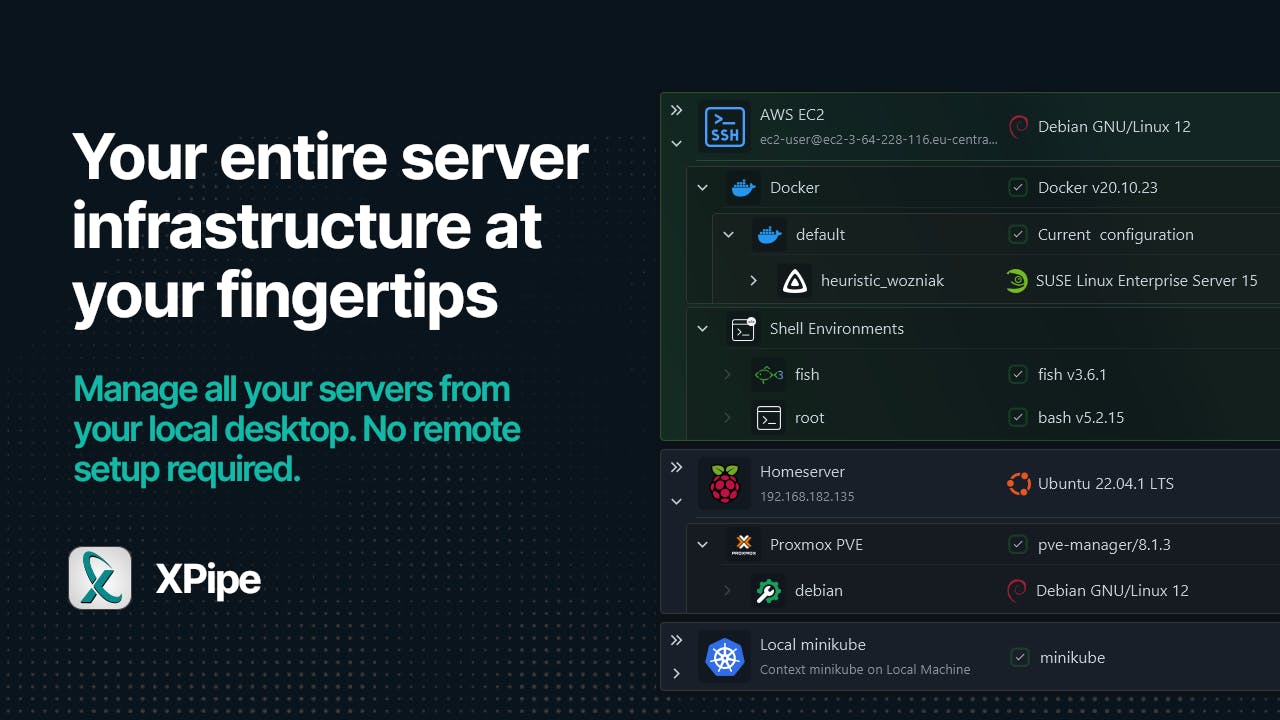Image resolution: width=1280 pixels, height=720 pixels.
Task: Expand the root shell entry
Action: click(x=728, y=418)
